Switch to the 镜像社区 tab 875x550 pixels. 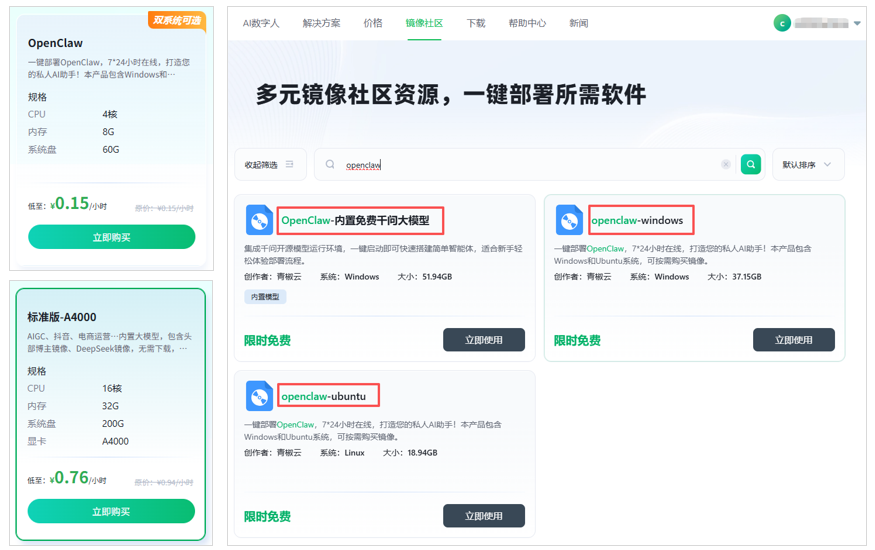(424, 23)
